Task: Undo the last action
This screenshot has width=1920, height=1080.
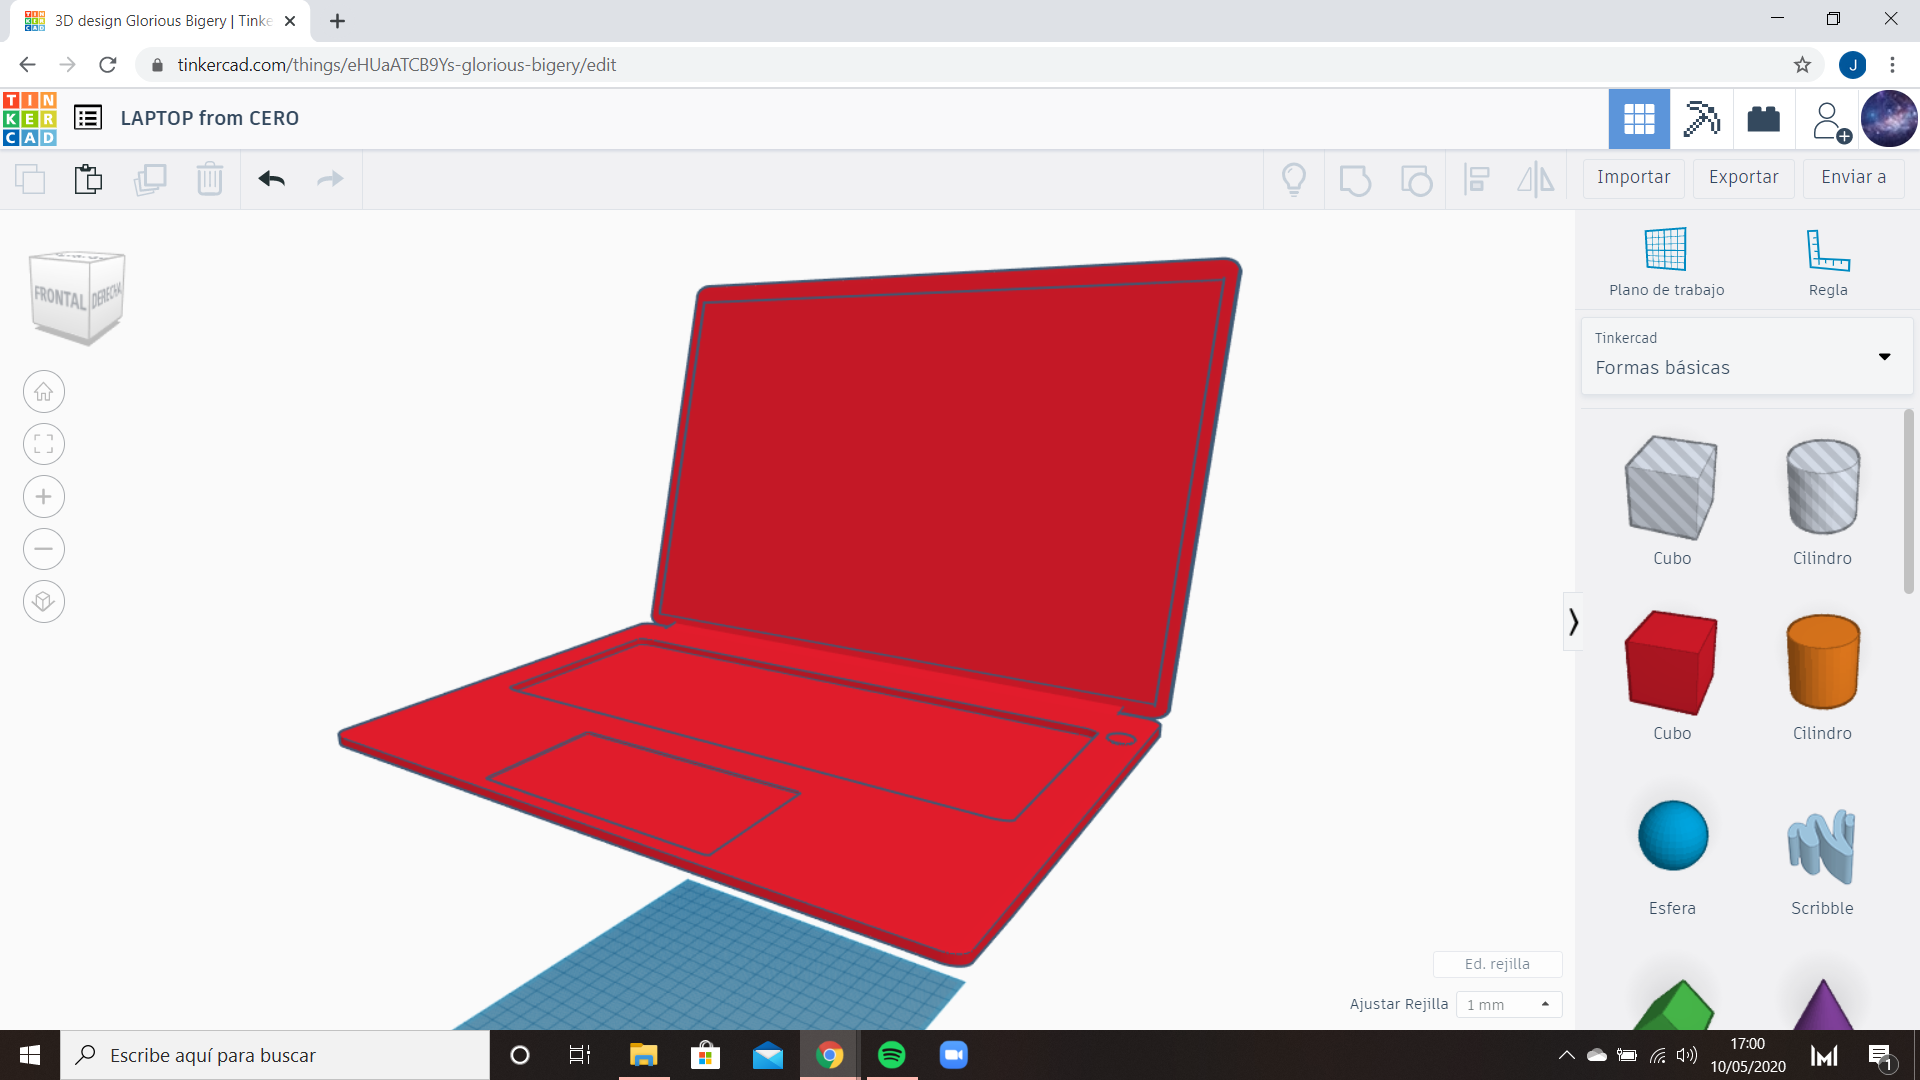Action: (x=272, y=179)
